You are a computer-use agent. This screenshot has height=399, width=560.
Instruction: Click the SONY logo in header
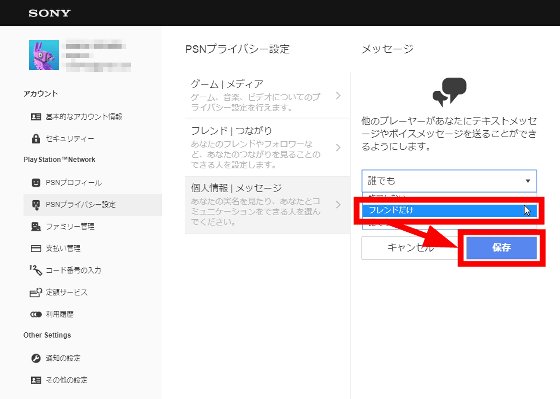point(49,13)
